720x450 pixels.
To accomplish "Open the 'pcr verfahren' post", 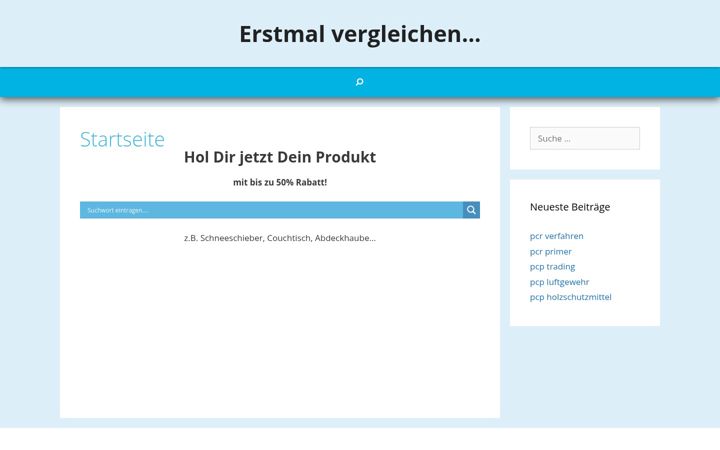I will [557, 236].
